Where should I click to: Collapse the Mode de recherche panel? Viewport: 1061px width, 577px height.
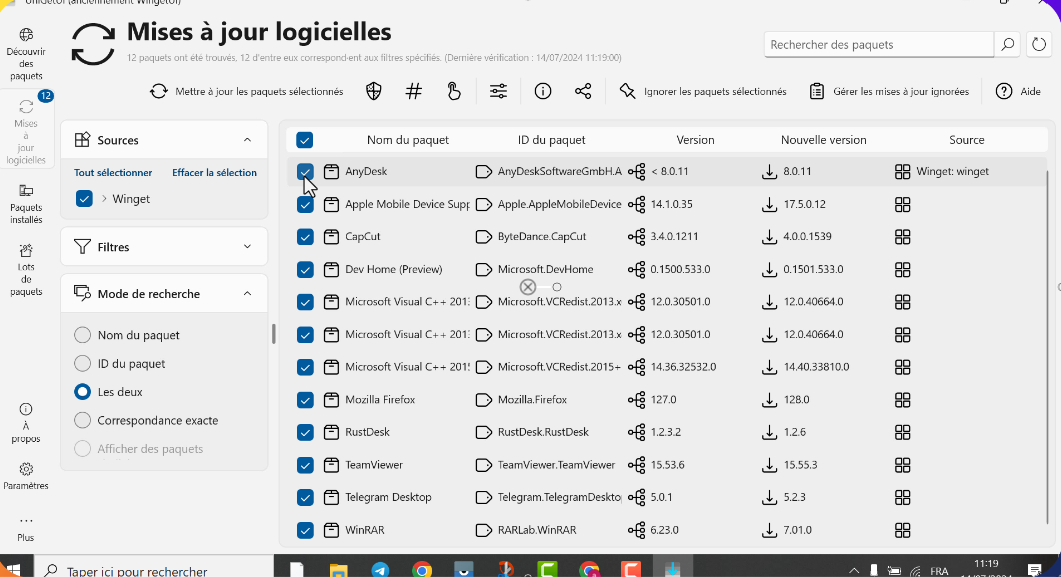(247, 294)
